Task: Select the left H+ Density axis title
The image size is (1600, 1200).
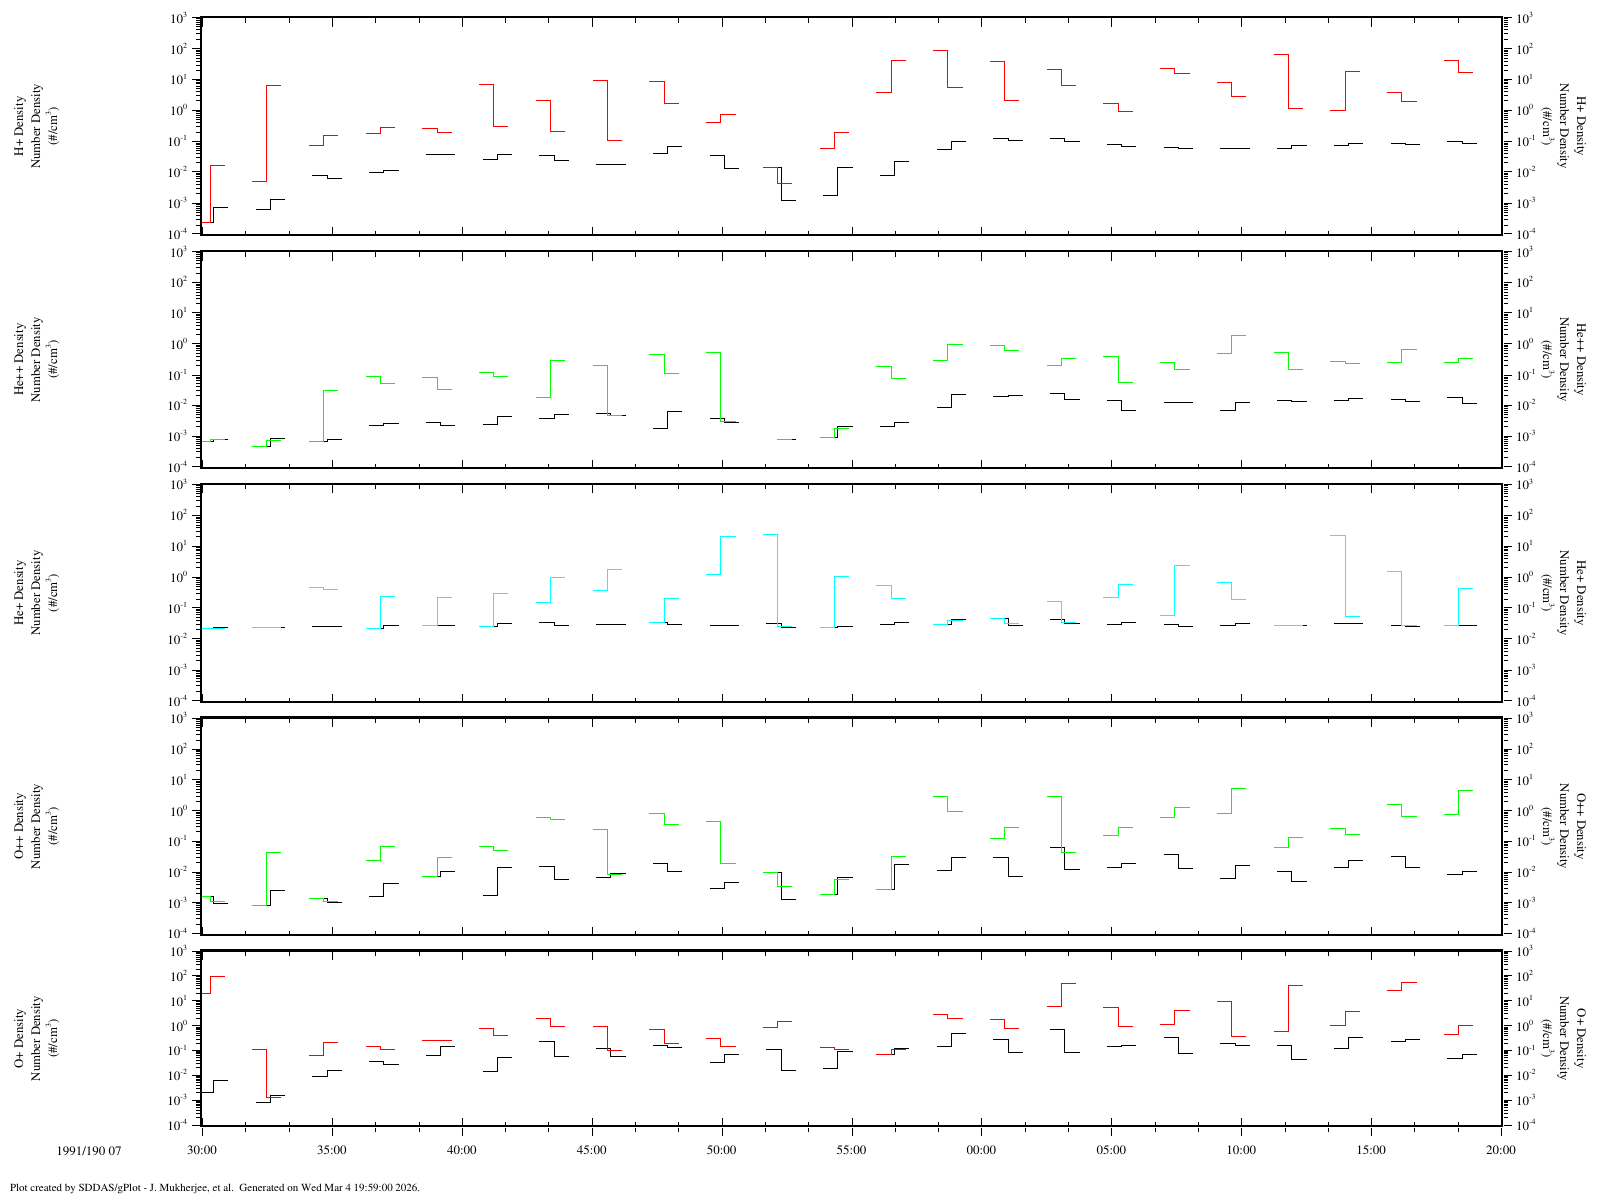Action: tap(20, 127)
